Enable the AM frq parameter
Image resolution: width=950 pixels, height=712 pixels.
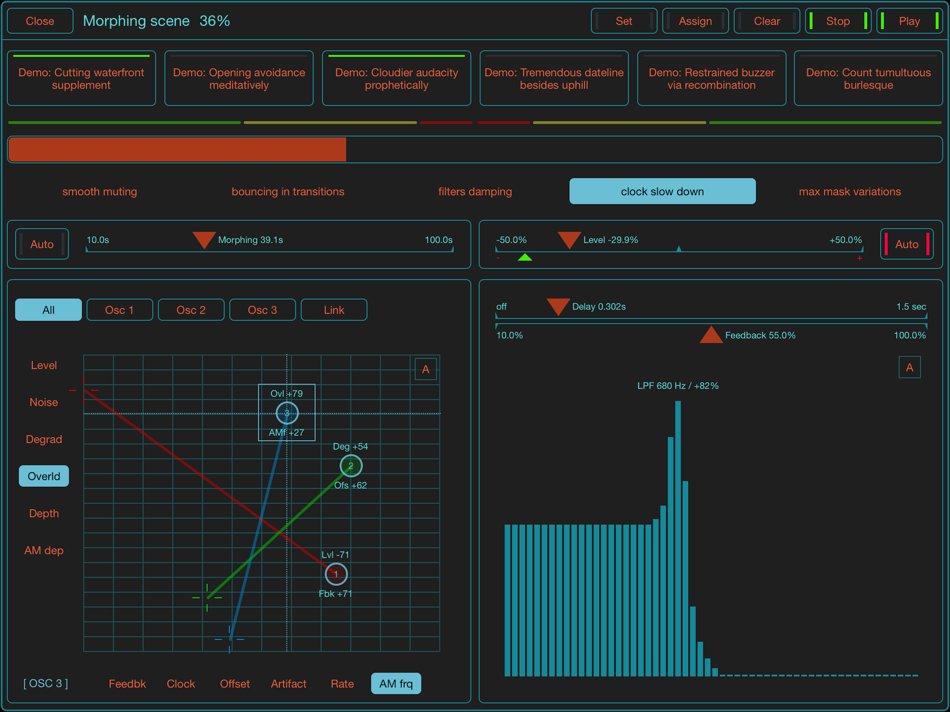[x=396, y=683]
